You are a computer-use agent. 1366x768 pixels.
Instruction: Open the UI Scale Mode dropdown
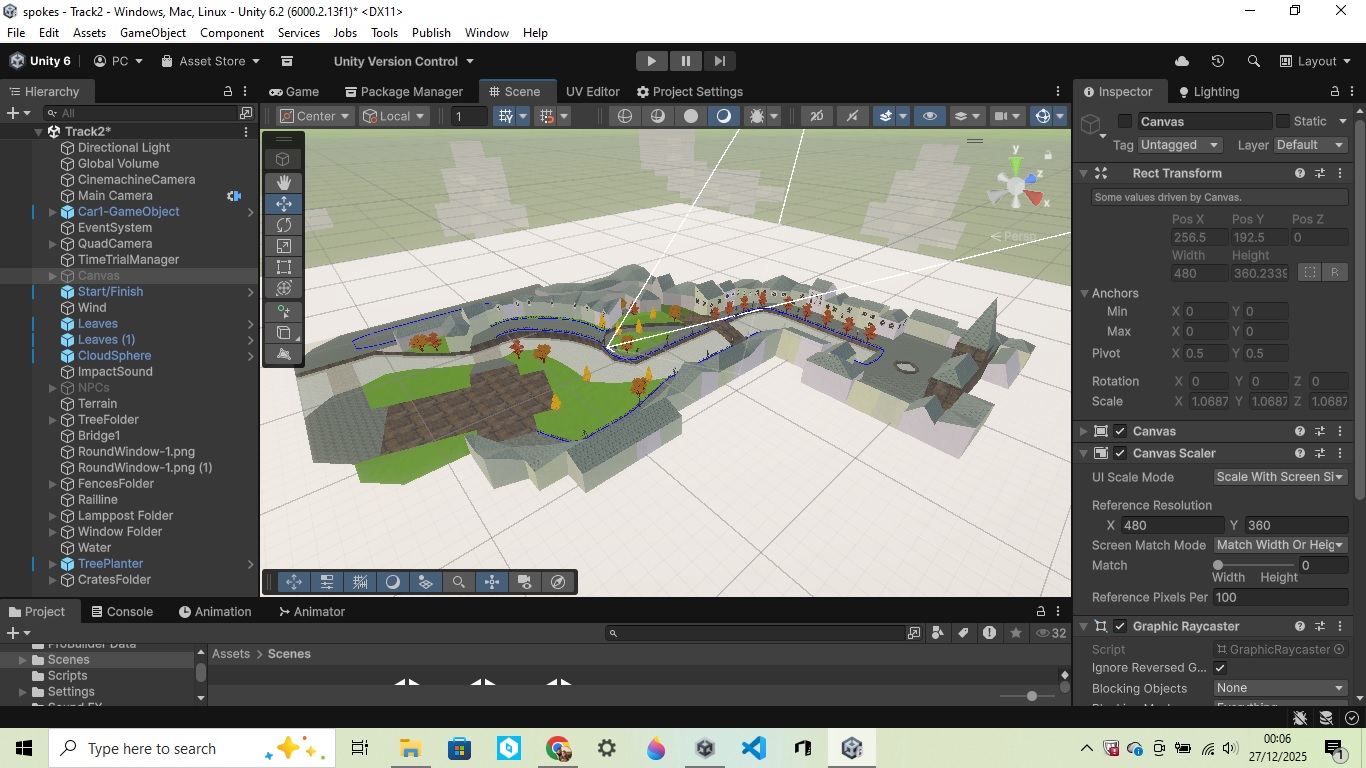tap(1280, 477)
